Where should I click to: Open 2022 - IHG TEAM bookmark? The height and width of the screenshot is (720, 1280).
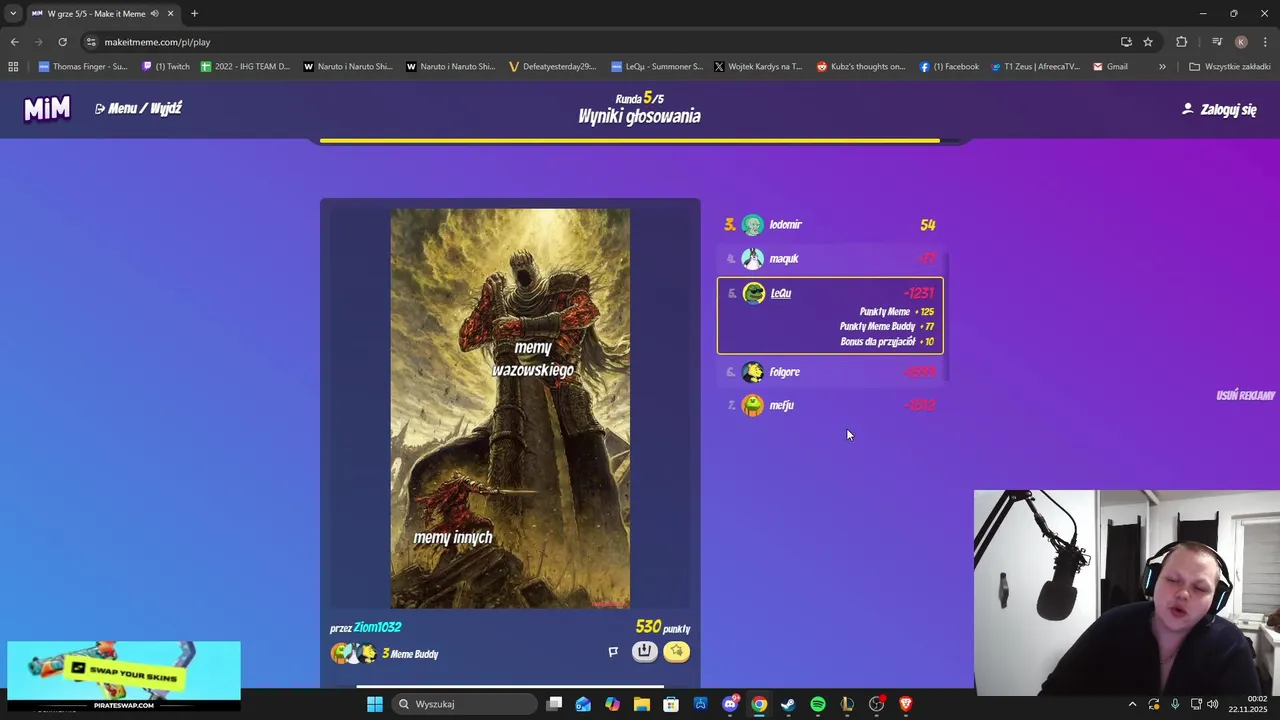tap(245, 67)
